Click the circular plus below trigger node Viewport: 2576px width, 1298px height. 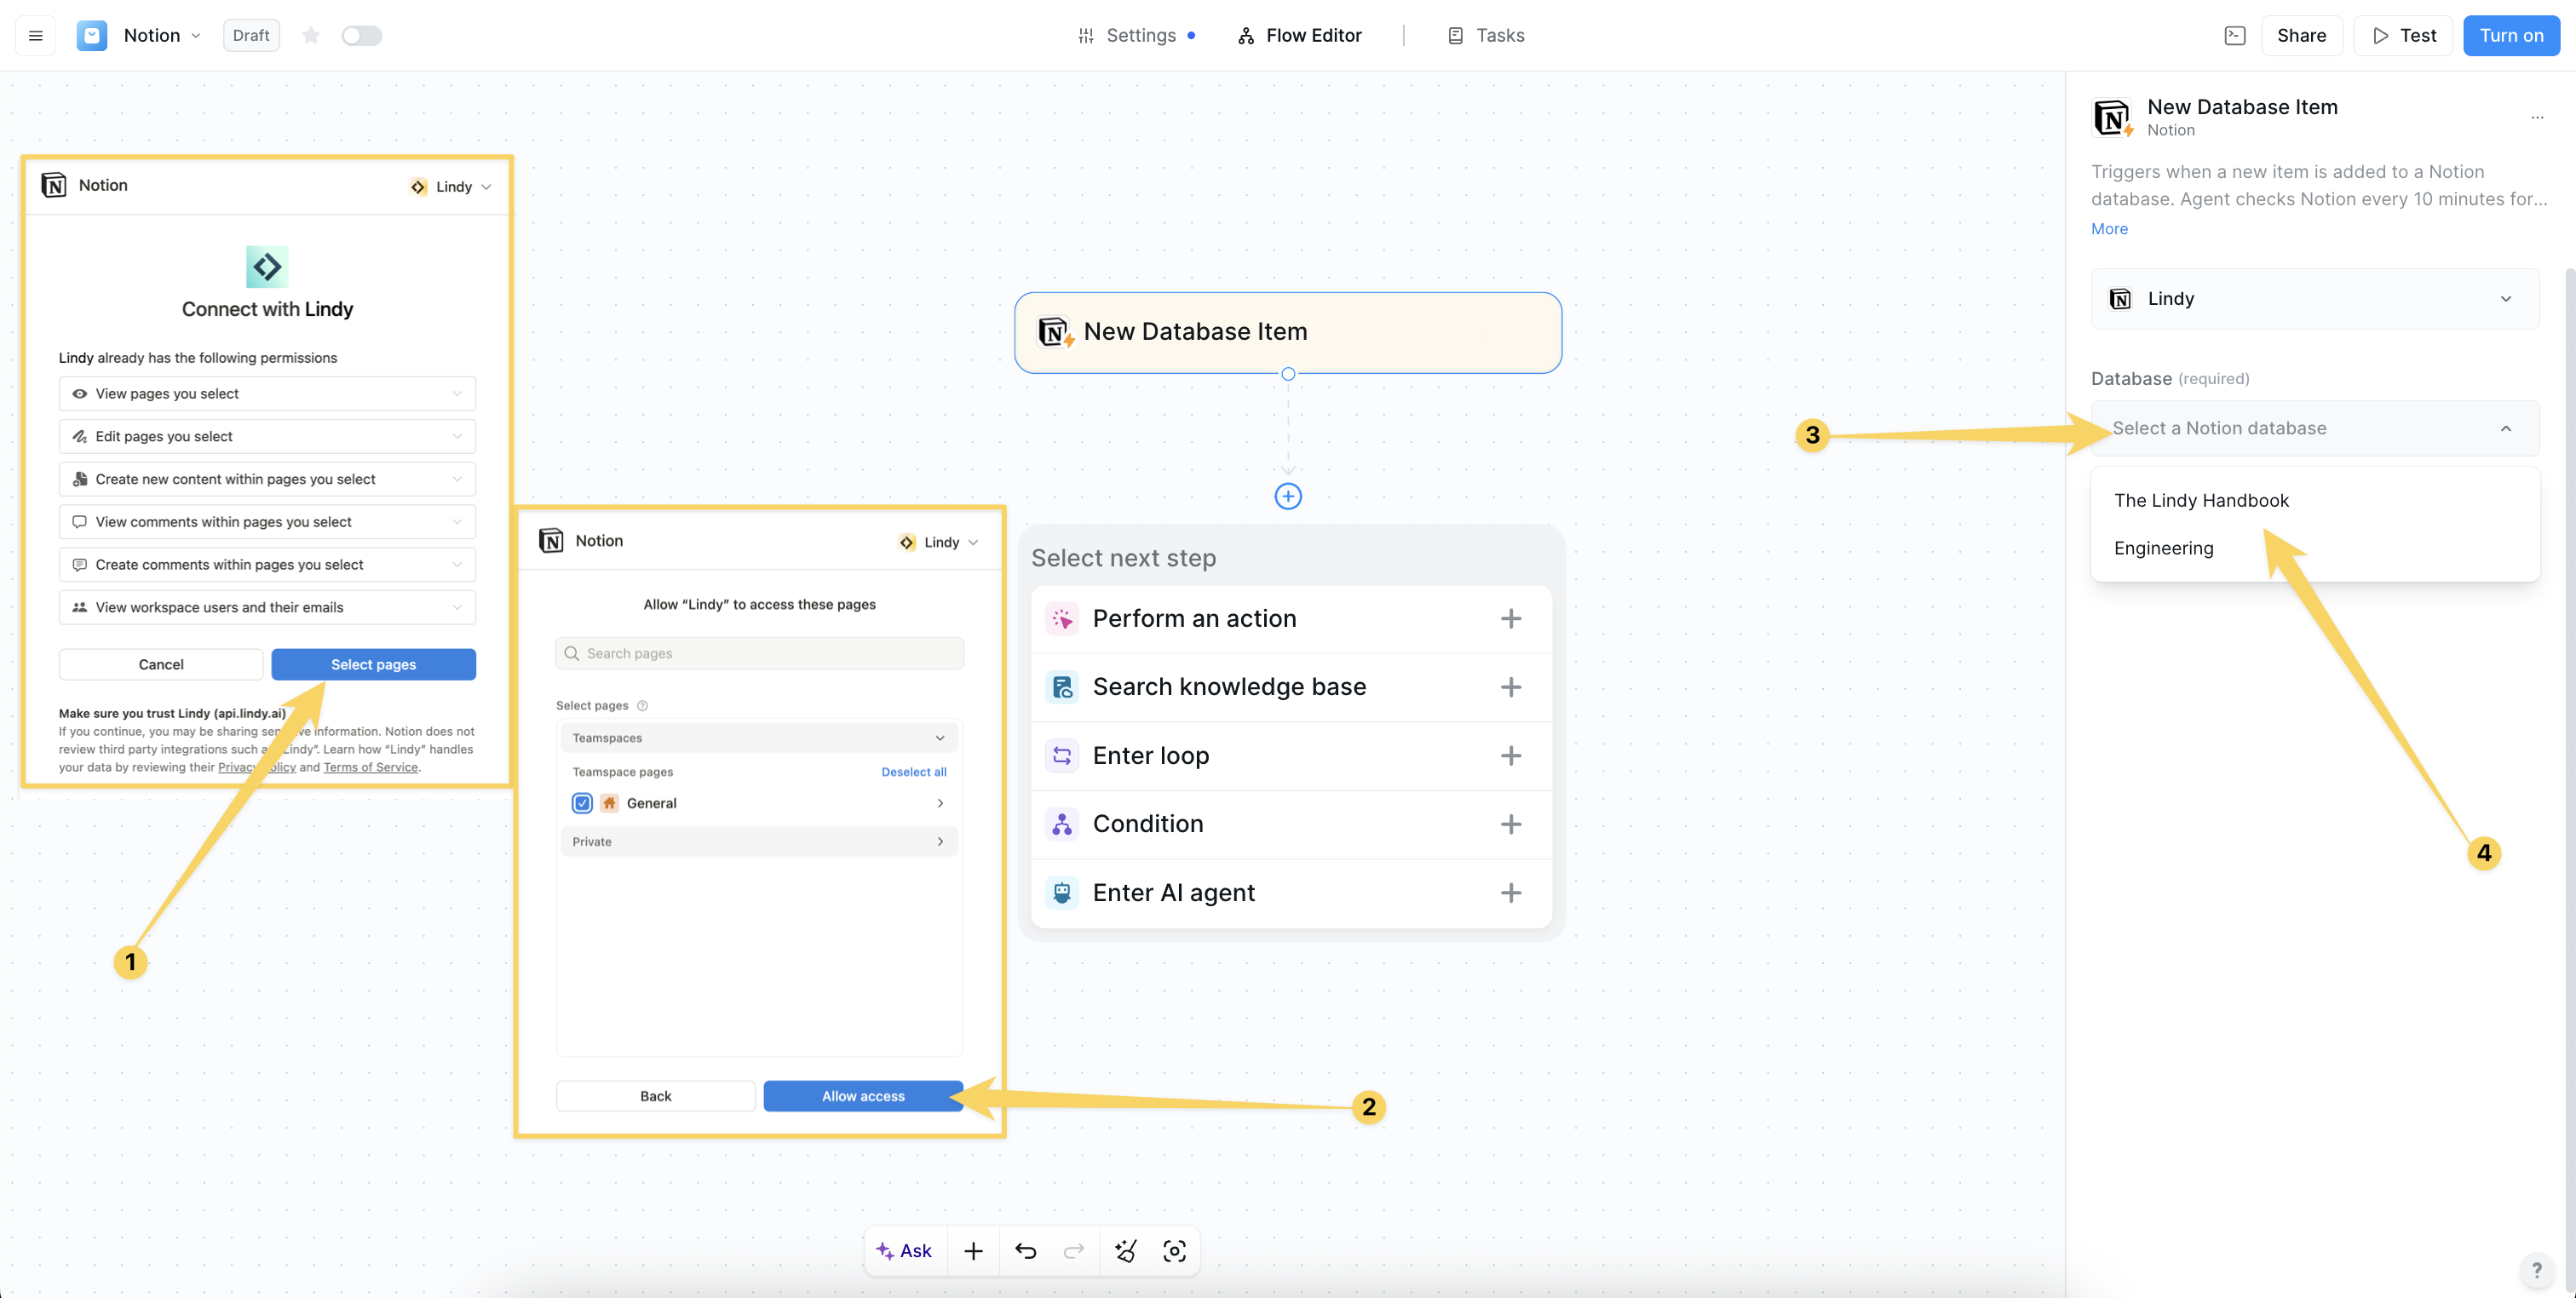pos(1288,496)
